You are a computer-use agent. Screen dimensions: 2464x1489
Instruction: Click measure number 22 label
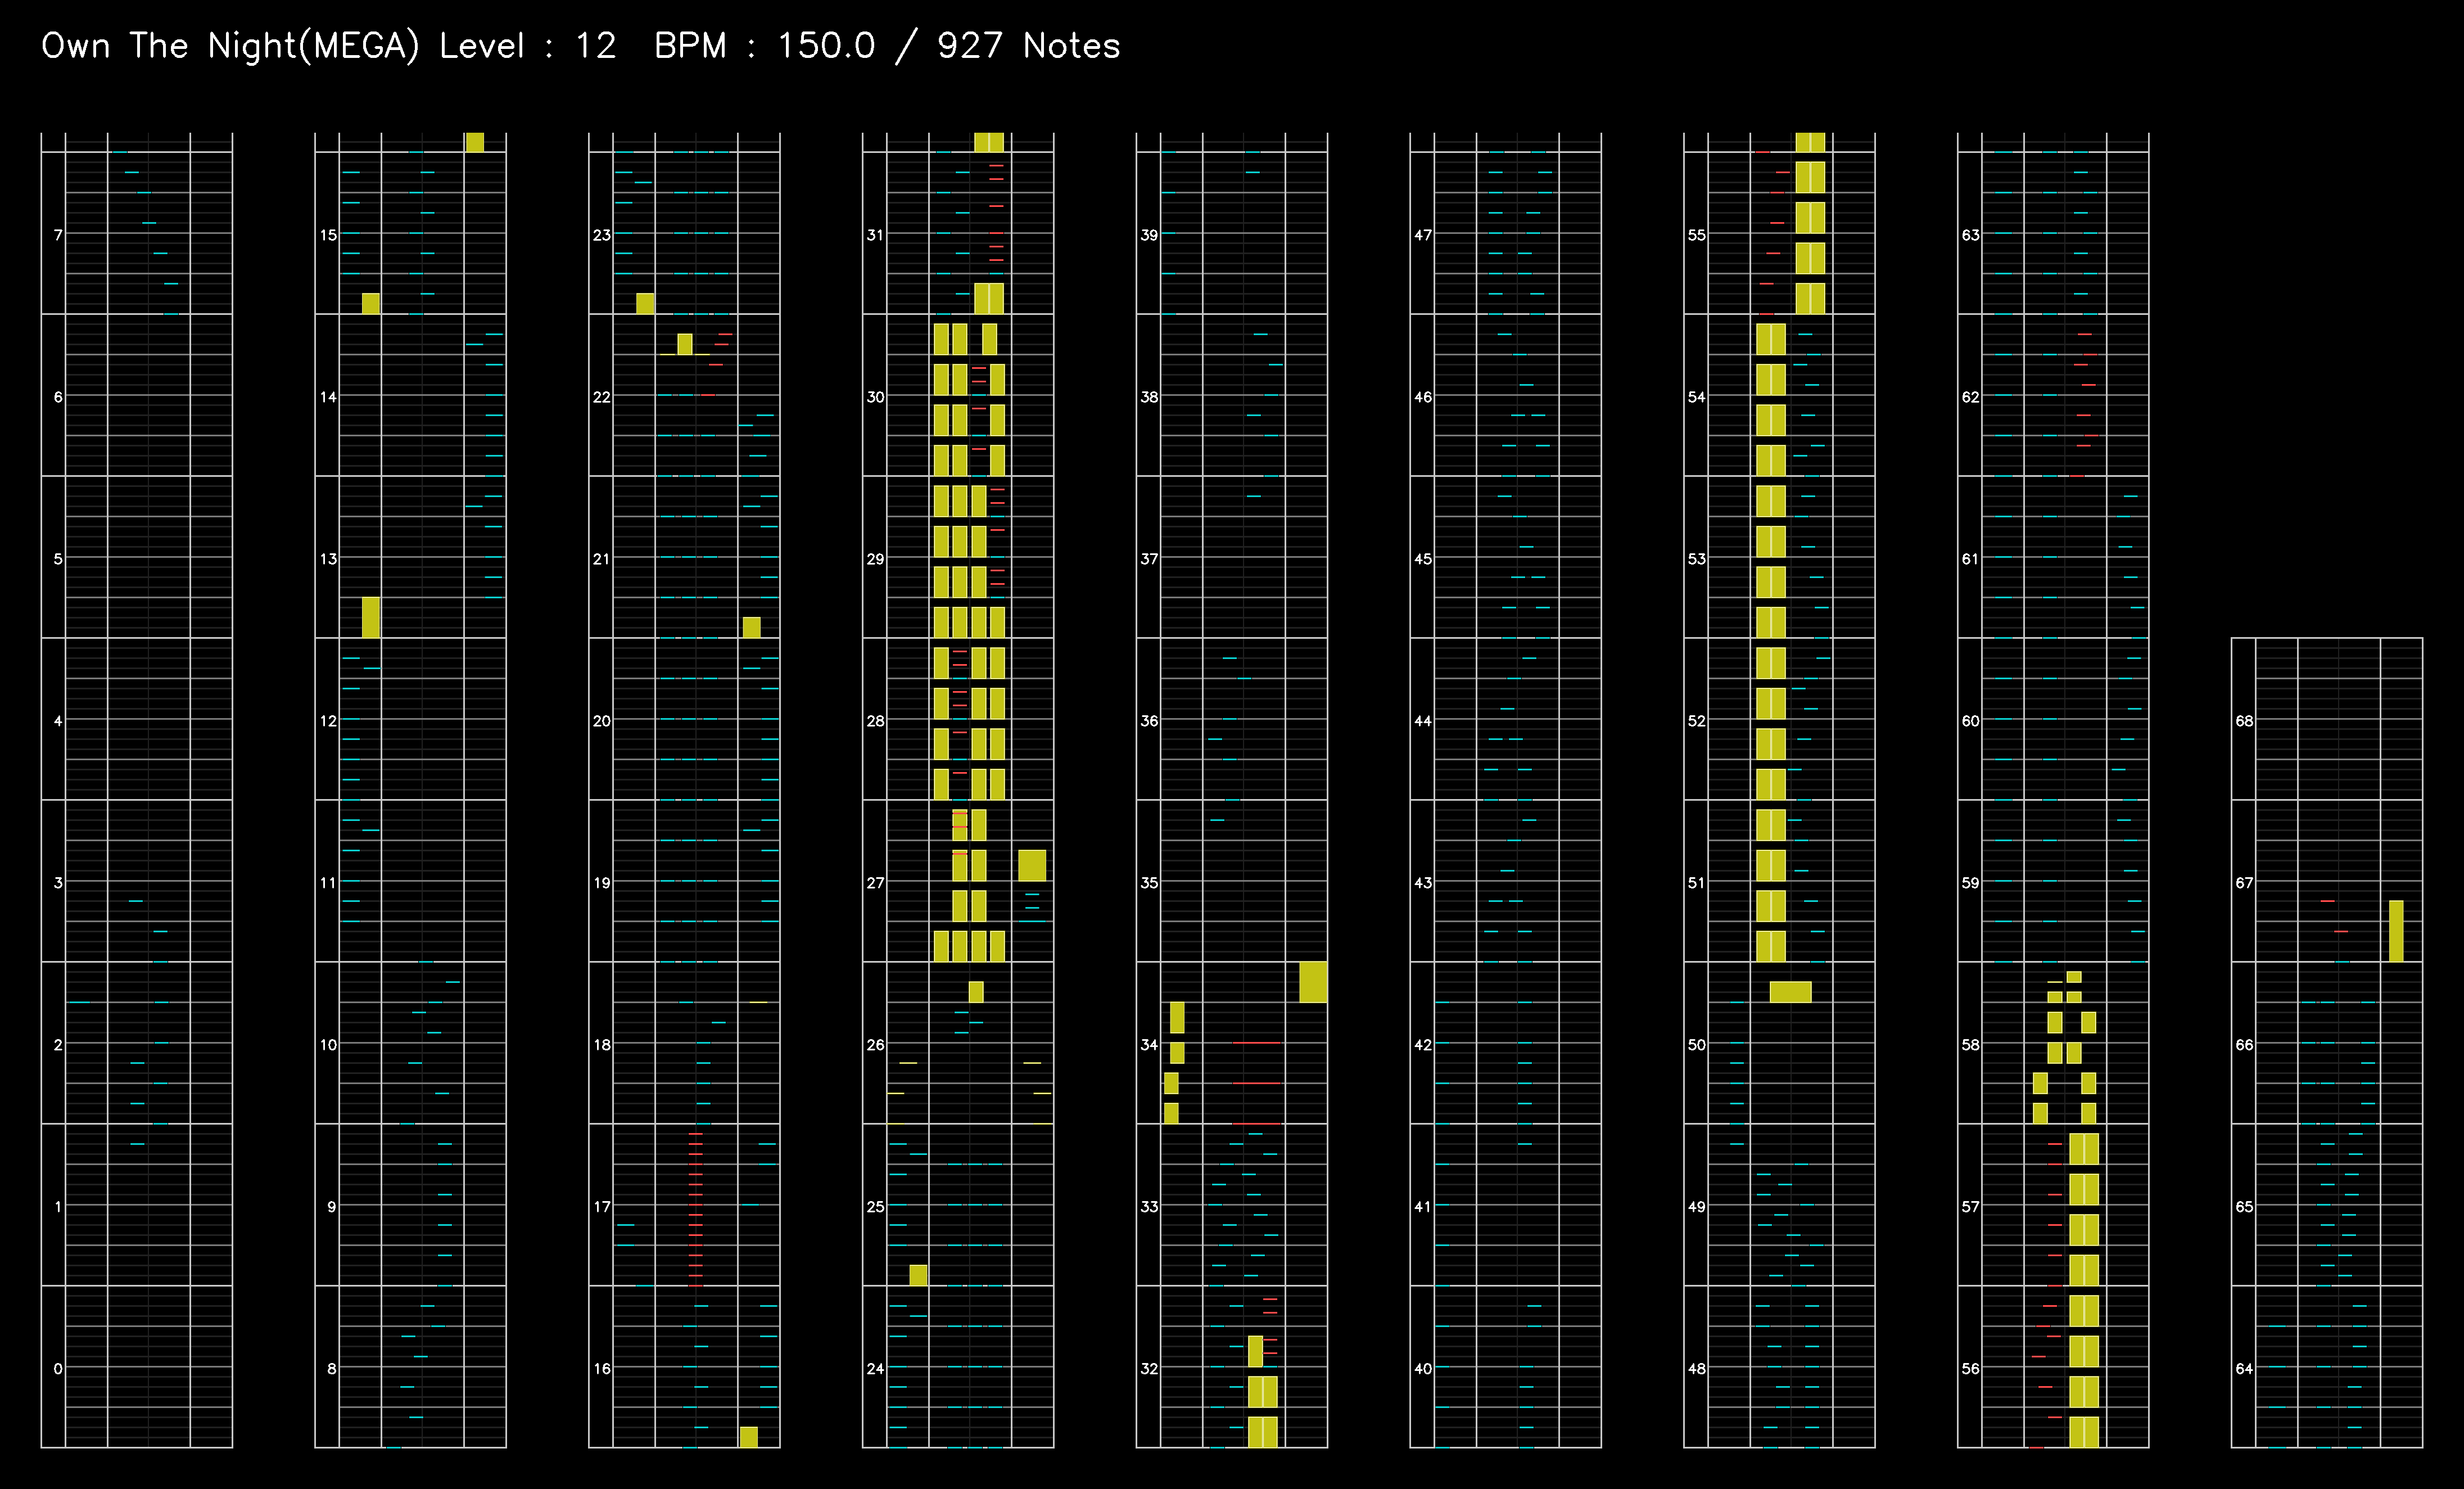[x=602, y=397]
